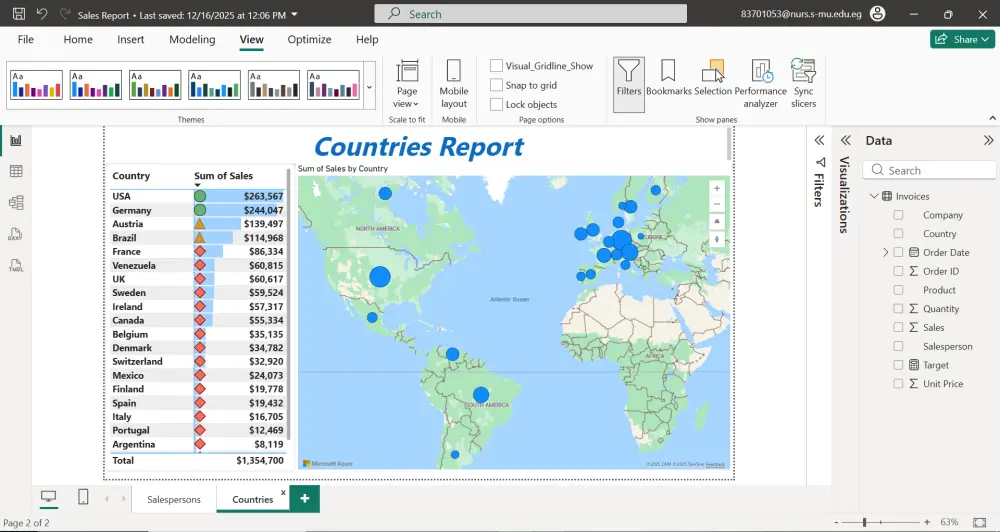Open Table view in left sidebar
The image size is (1000, 532).
[16, 171]
